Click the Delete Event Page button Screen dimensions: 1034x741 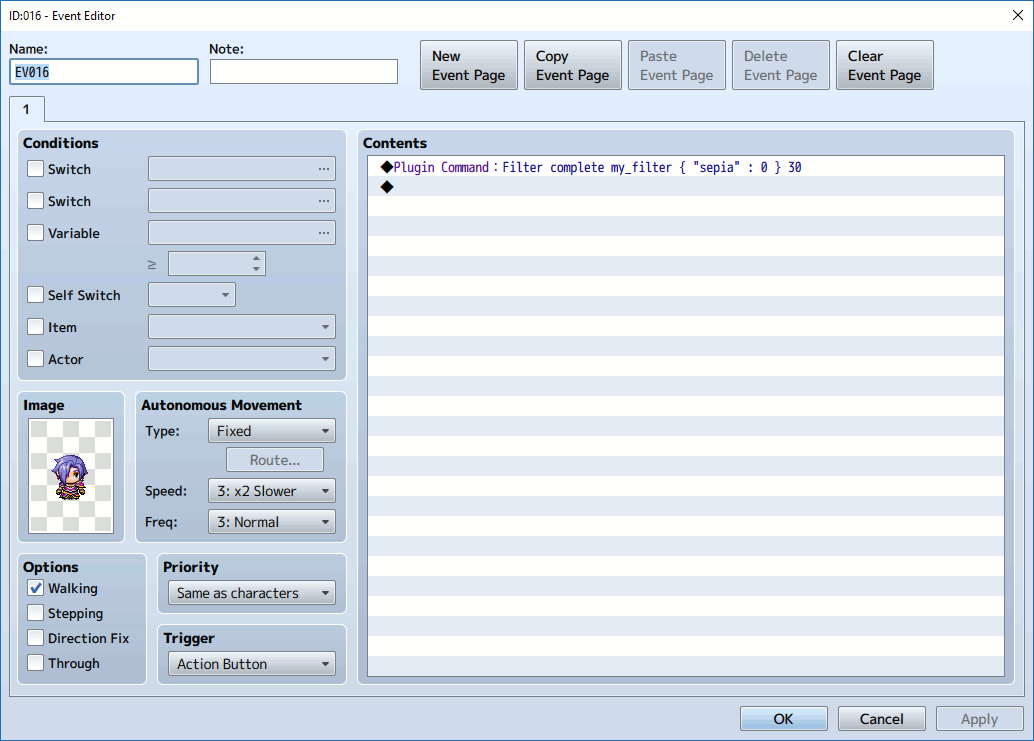point(781,65)
